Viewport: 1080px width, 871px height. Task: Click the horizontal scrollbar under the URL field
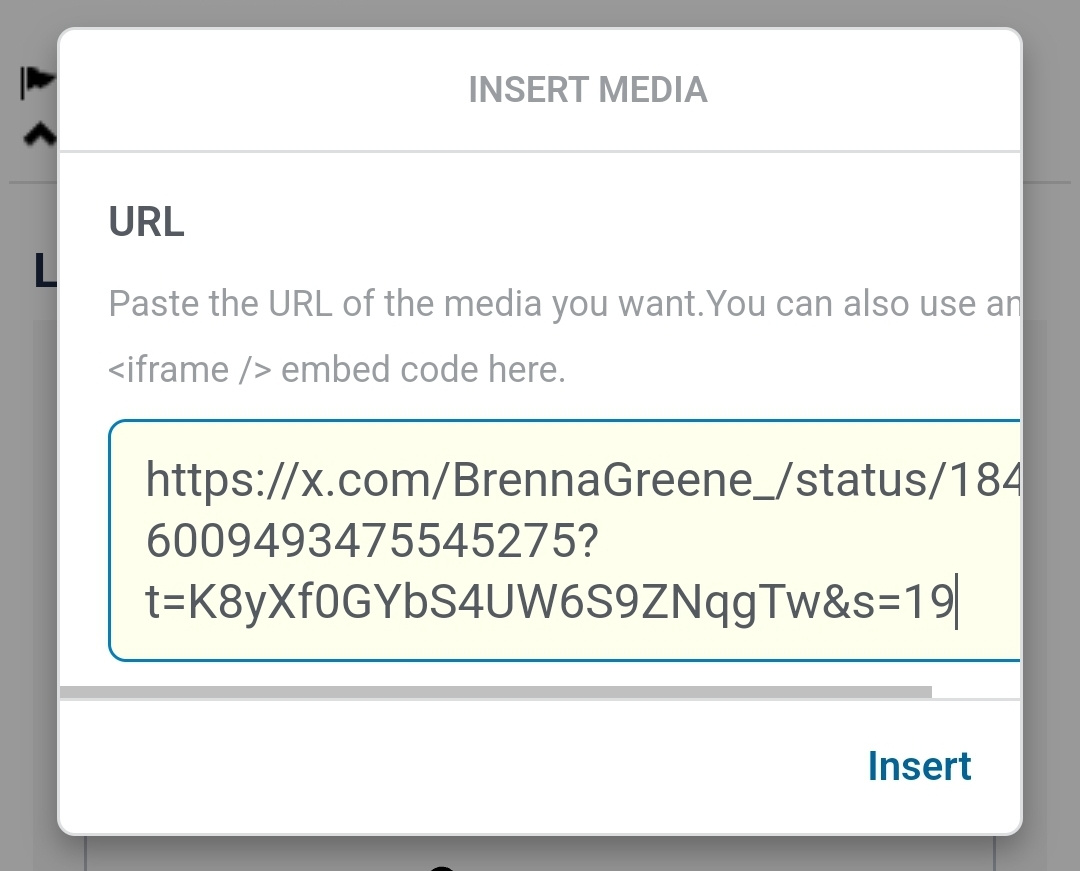click(x=495, y=690)
